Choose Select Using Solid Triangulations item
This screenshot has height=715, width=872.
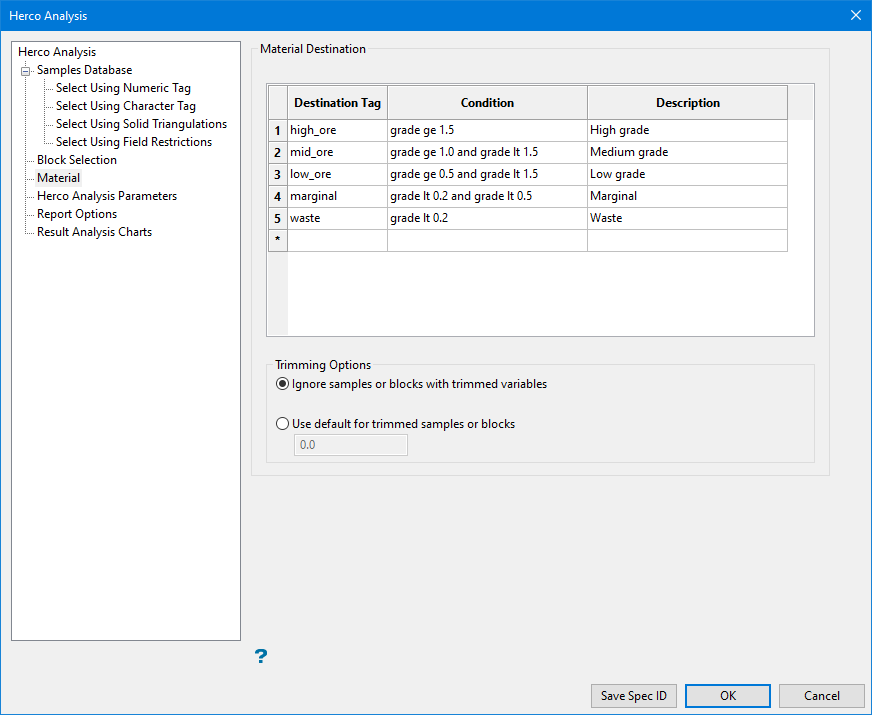(141, 124)
